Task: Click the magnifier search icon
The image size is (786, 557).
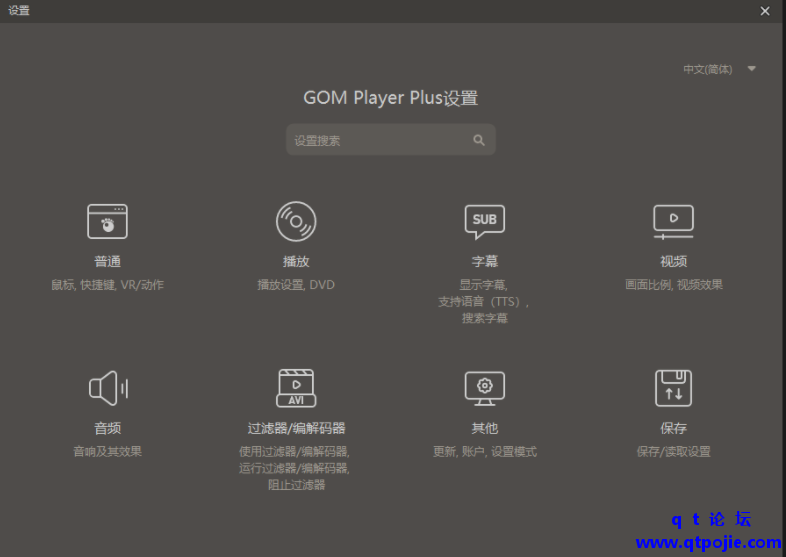Action: pos(479,140)
